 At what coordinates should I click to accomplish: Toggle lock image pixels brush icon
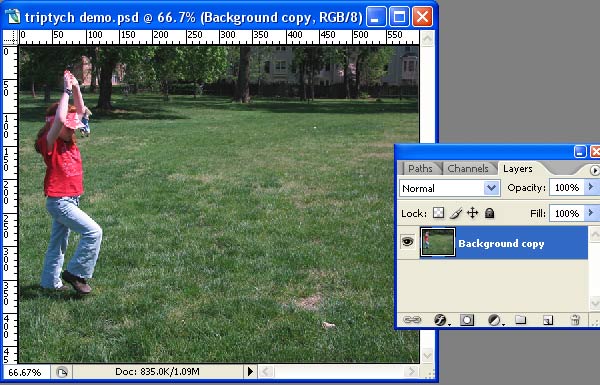pyautogui.click(x=456, y=213)
